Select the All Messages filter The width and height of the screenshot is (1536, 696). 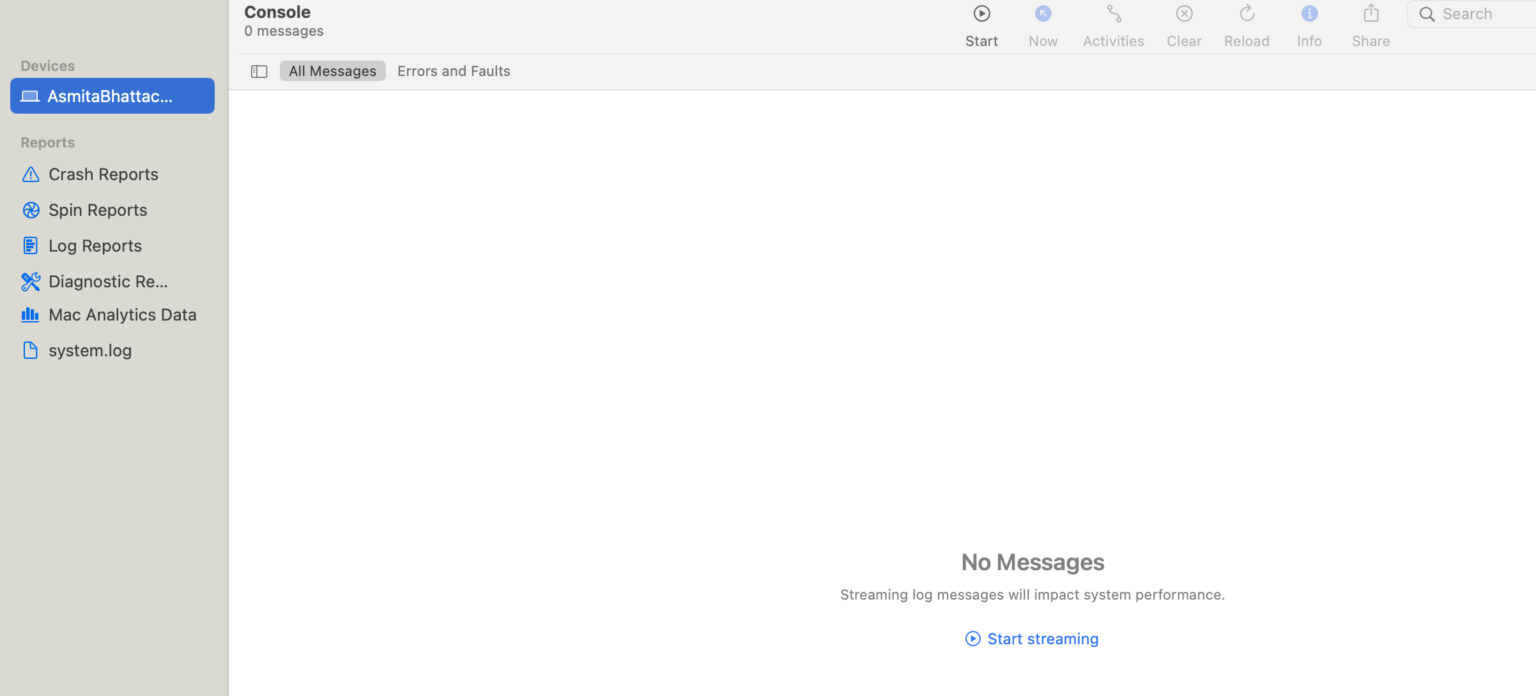pyautogui.click(x=332, y=71)
